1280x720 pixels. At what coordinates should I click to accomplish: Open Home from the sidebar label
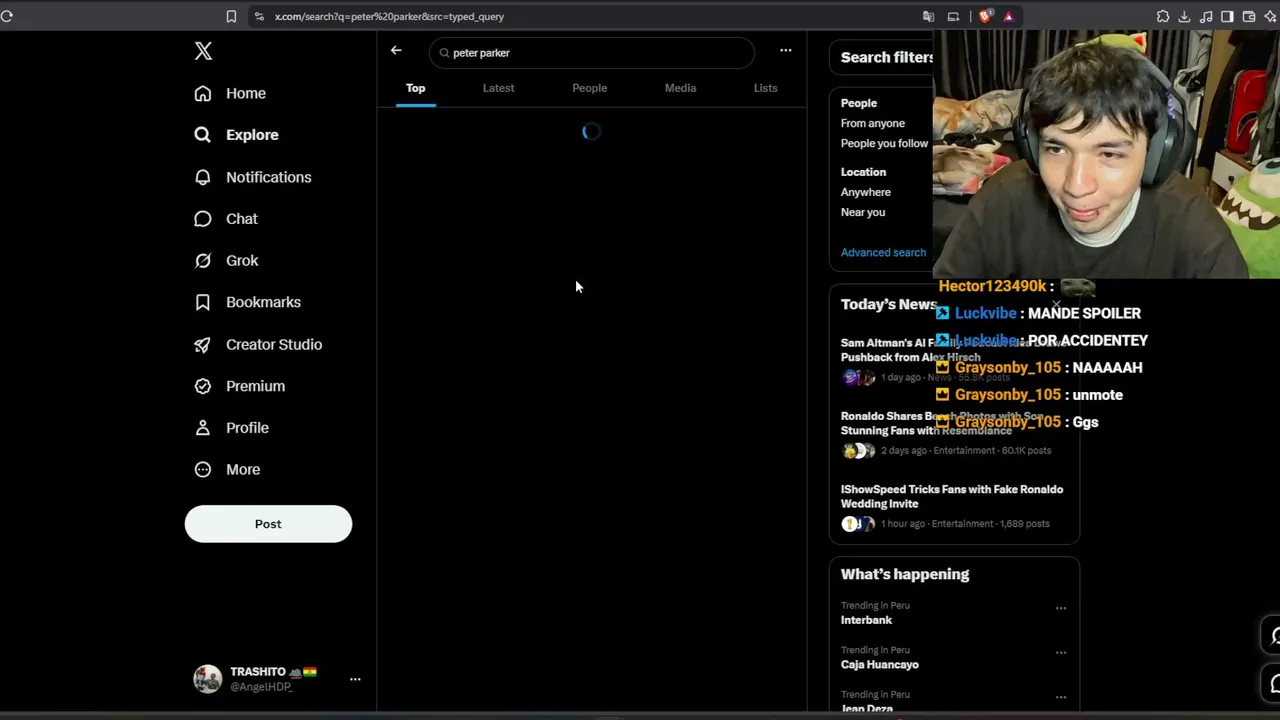click(246, 93)
